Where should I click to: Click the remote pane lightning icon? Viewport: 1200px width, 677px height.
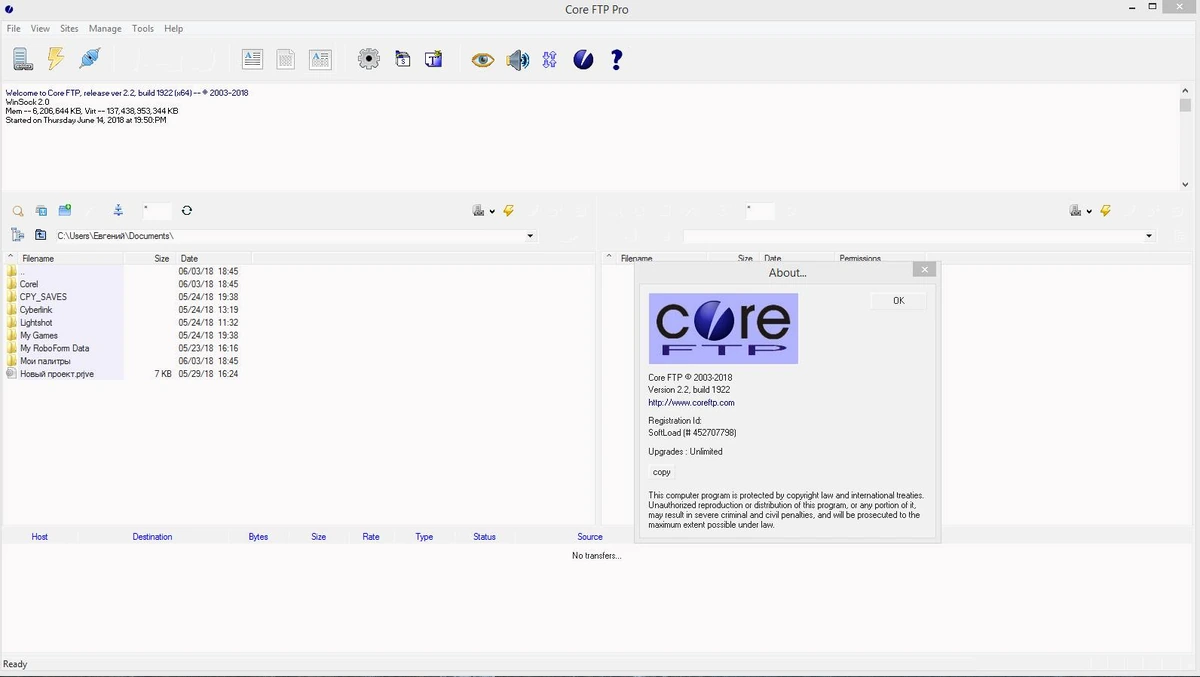click(x=1105, y=210)
